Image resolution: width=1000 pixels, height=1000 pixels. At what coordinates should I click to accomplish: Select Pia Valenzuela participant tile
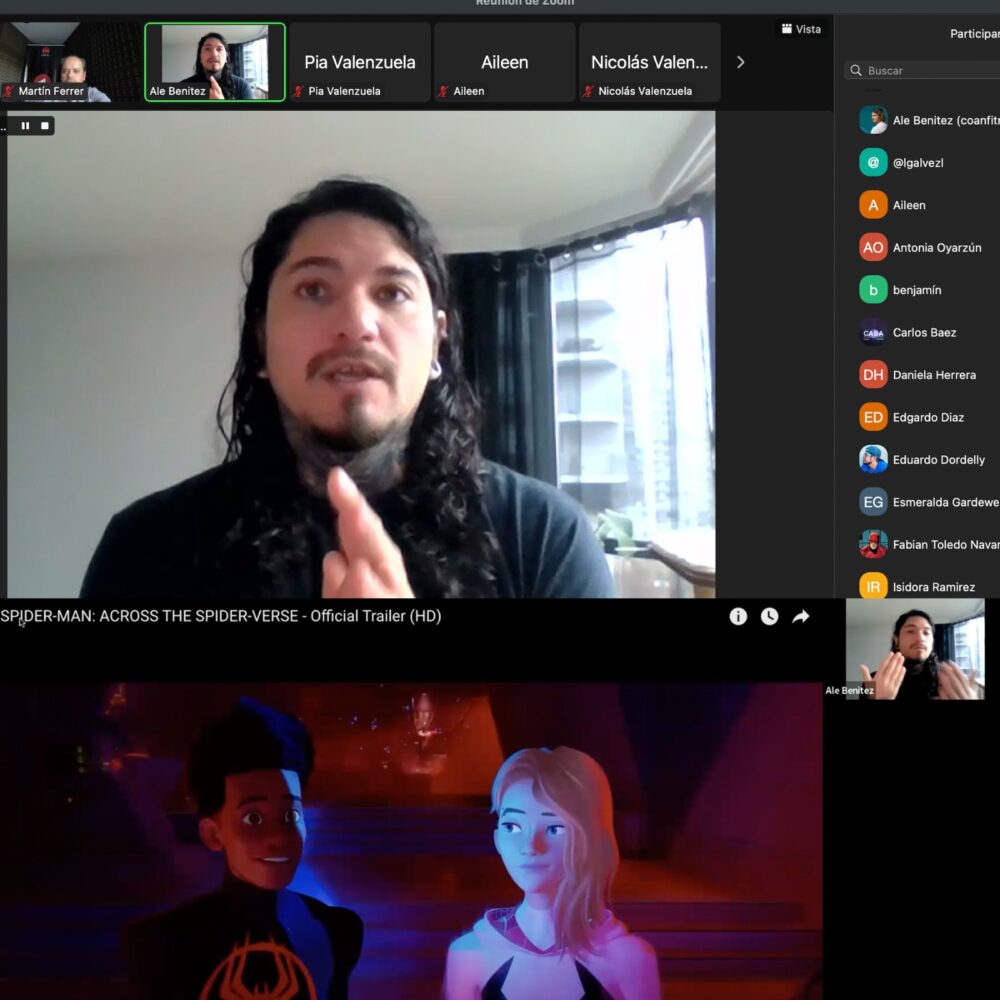pos(360,62)
